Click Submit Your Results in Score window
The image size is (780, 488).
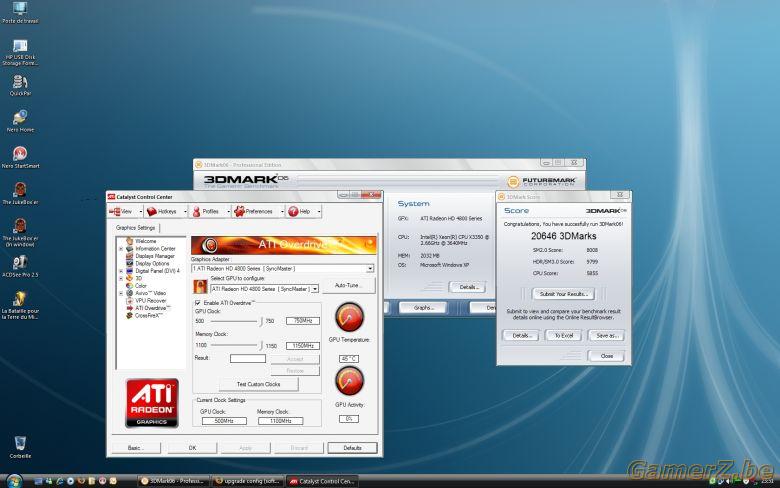564,294
